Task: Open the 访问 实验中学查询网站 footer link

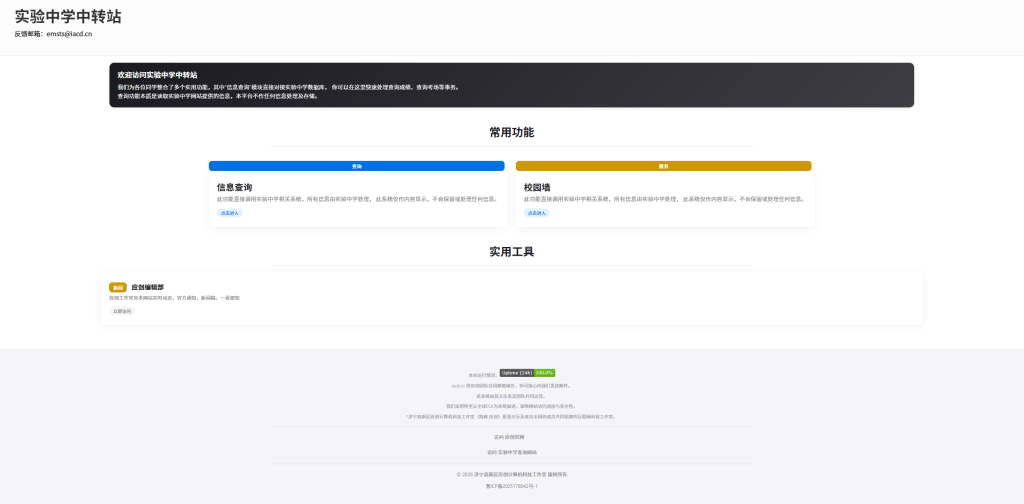Action: click(511, 452)
